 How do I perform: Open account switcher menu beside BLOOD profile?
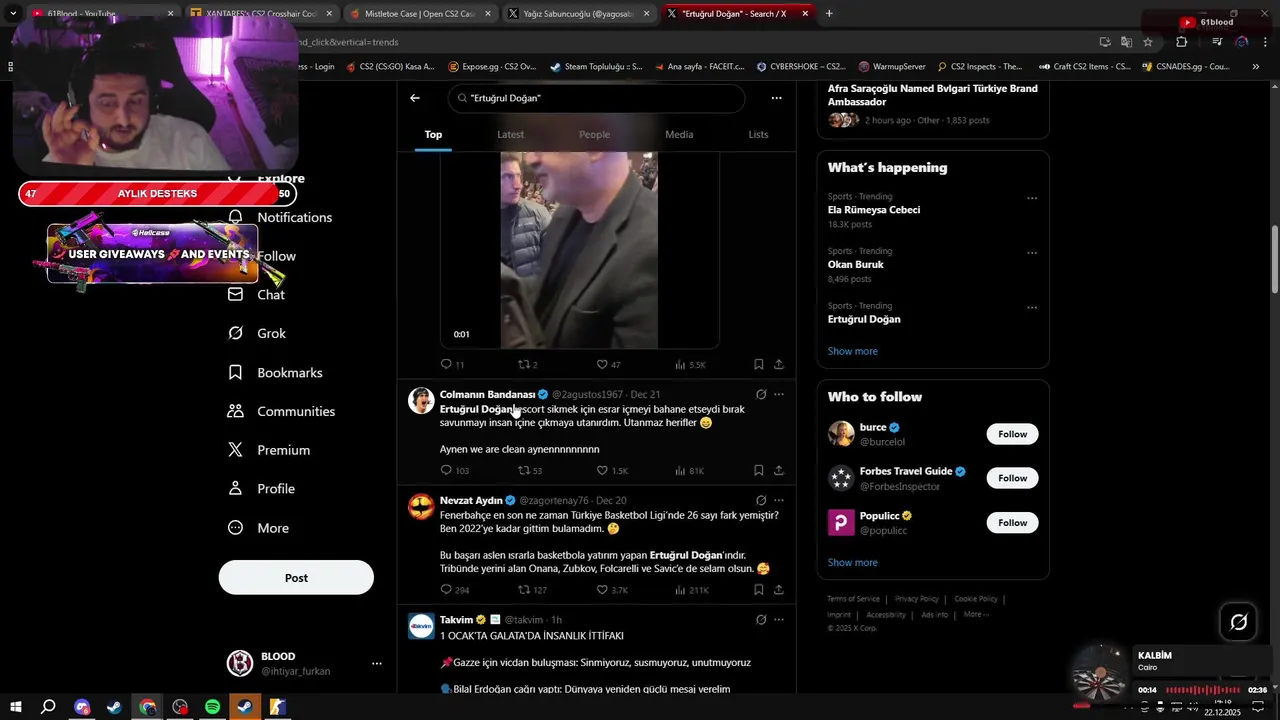[x=377, y=663]
